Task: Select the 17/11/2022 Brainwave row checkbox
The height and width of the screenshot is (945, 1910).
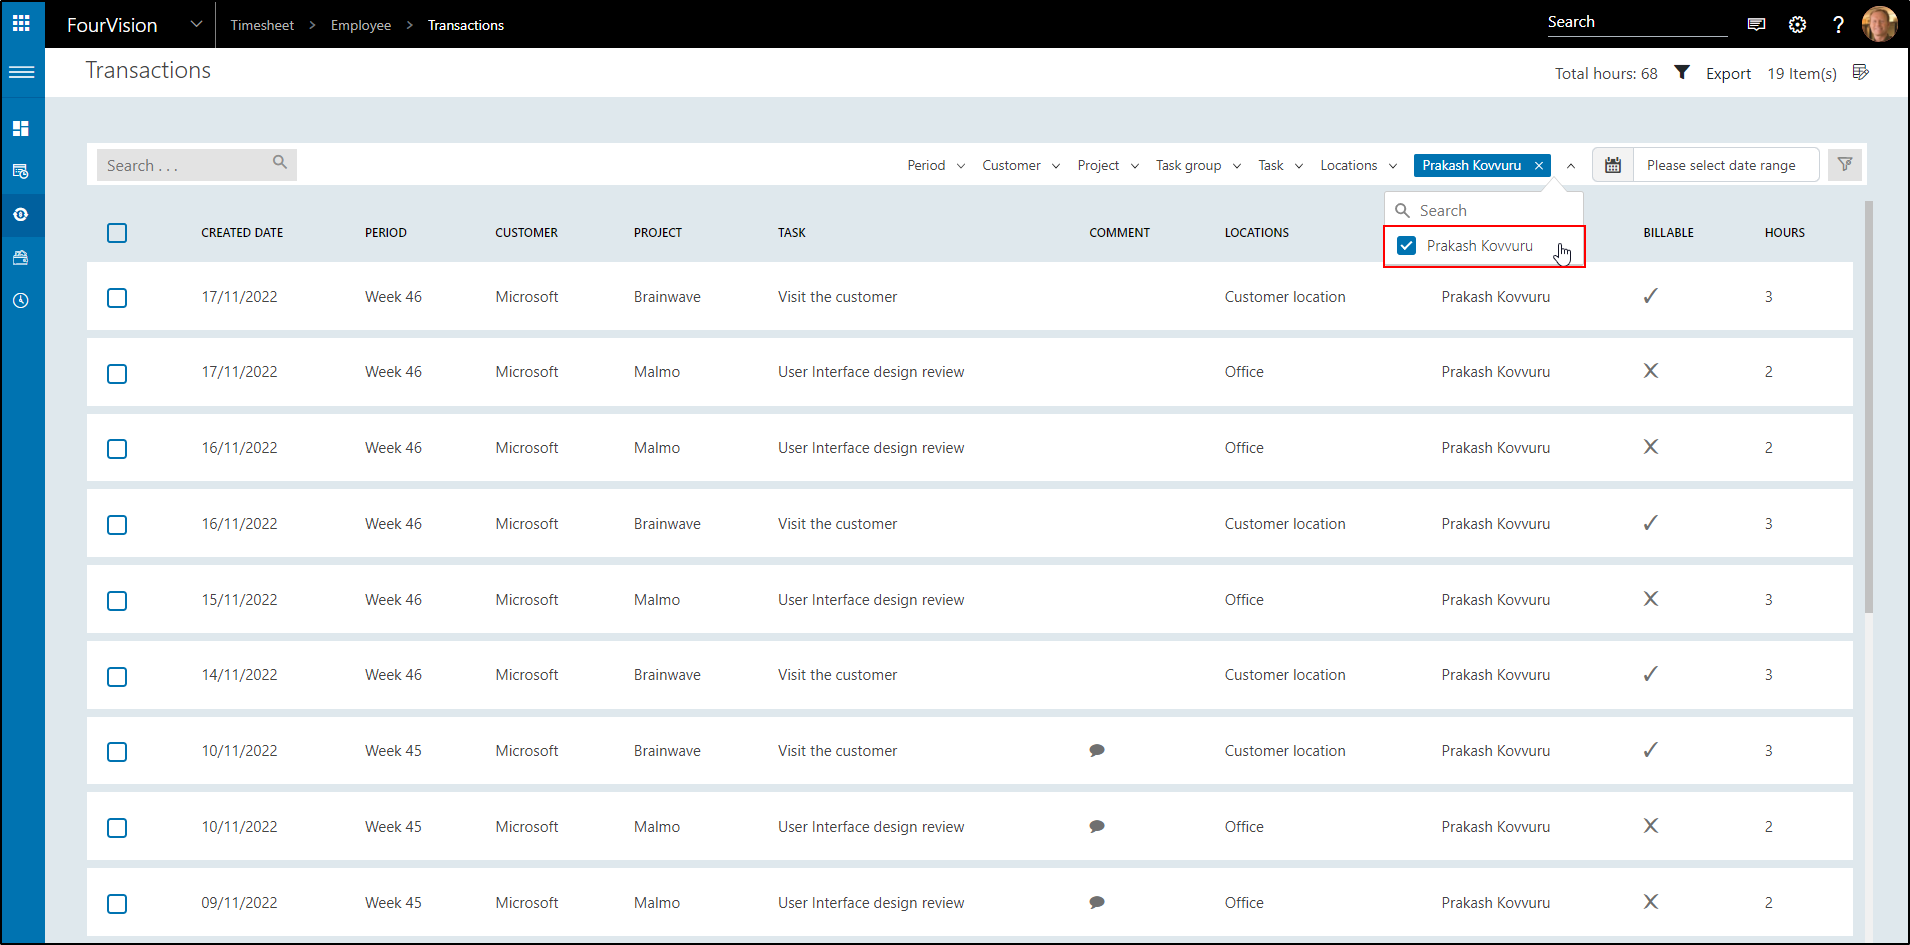Action: [x=117, y=298]
